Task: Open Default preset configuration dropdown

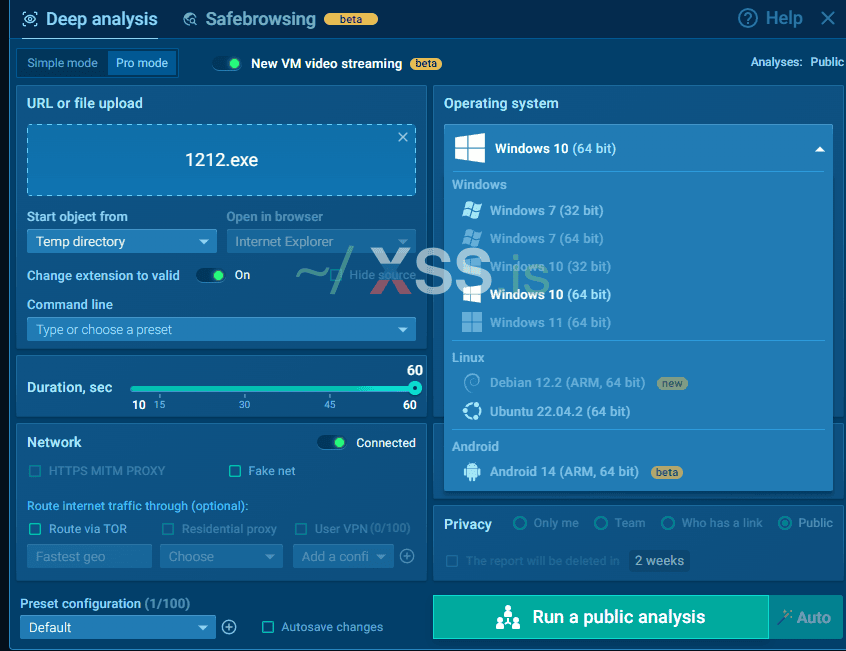Action: click(118, 627)
